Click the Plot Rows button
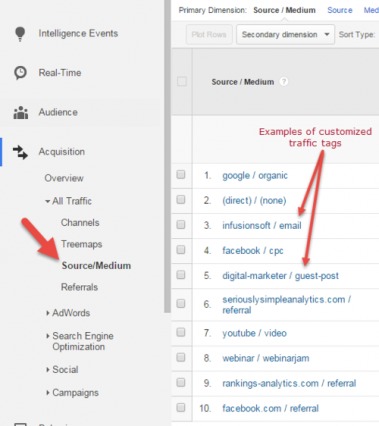The width and height of the screenshot is (379, 426). click(209, 34)
